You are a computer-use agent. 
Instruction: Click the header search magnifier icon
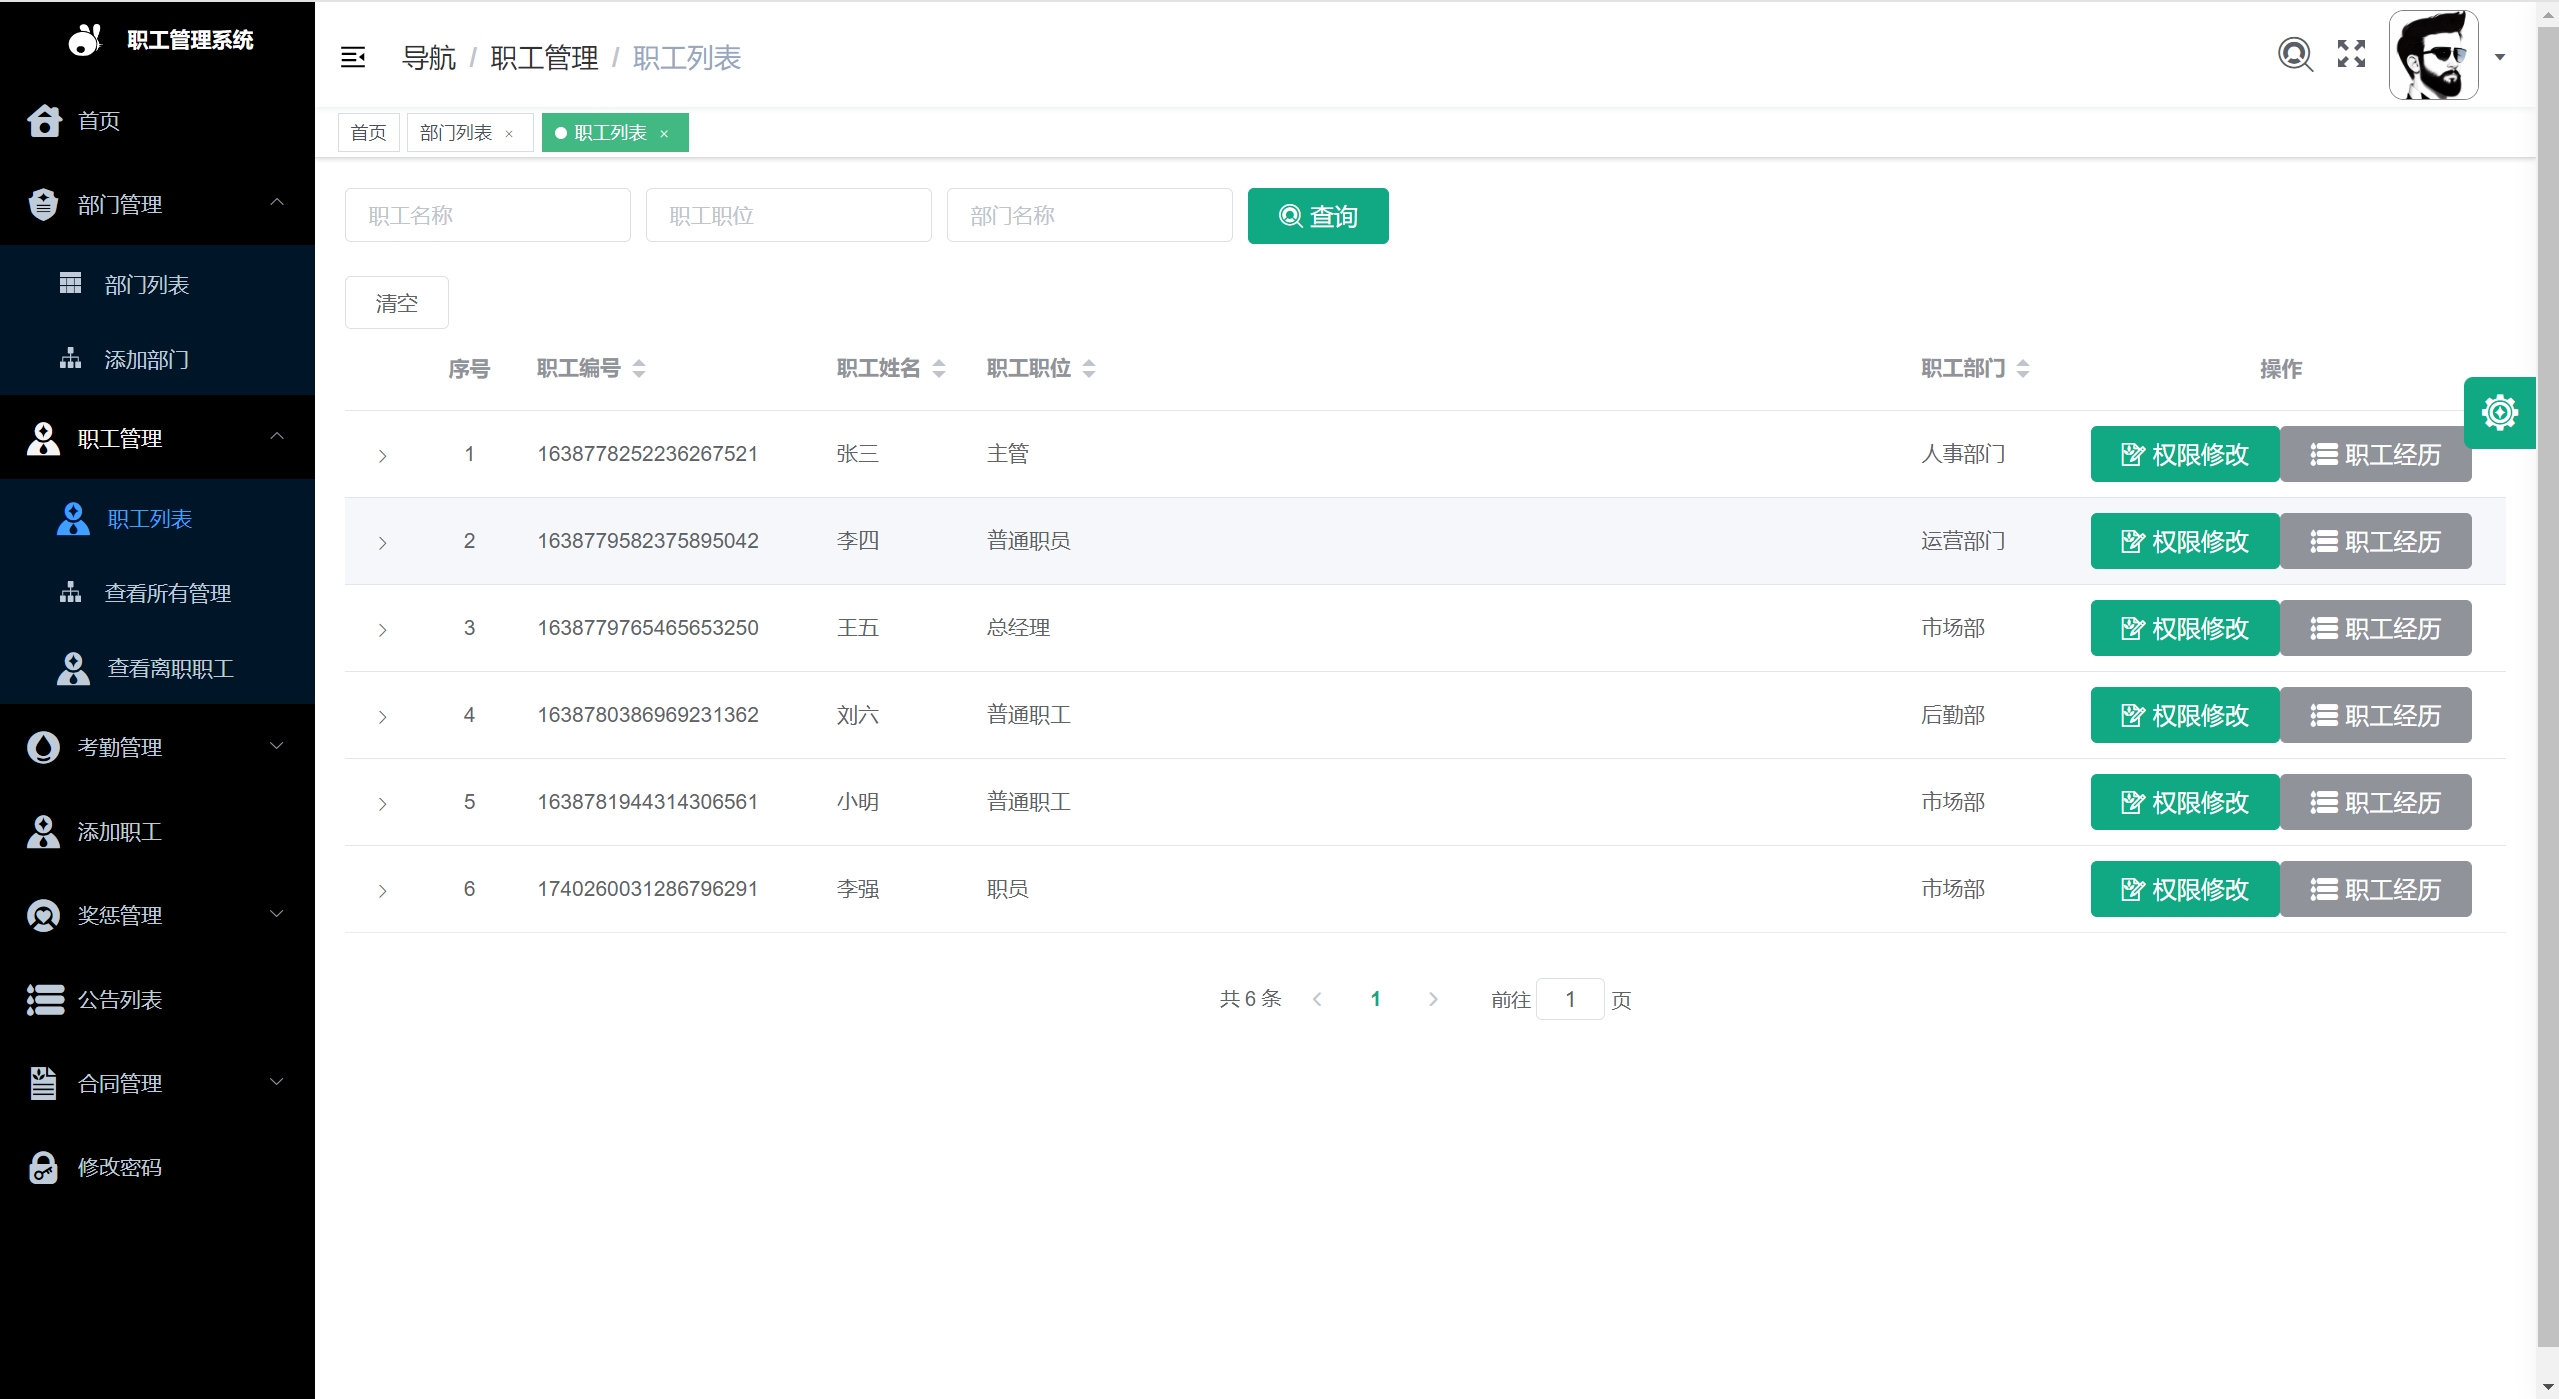[2294, 54]
